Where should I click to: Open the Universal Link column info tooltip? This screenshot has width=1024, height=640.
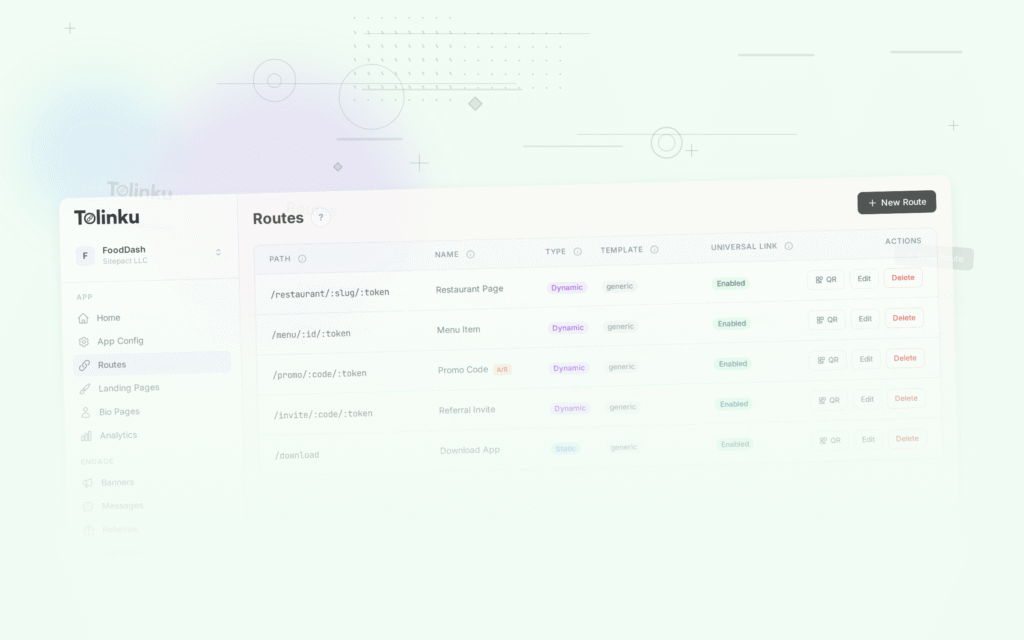click(789, 246)
